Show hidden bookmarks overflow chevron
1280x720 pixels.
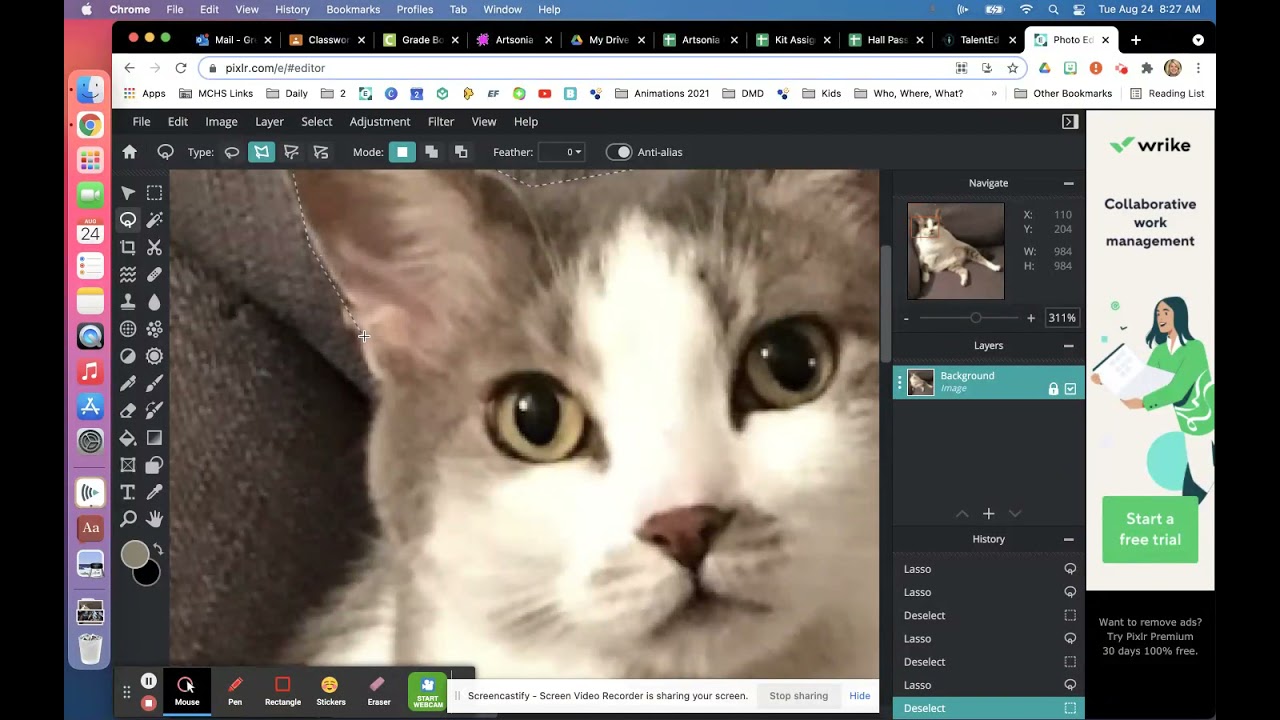pos(994,94)
